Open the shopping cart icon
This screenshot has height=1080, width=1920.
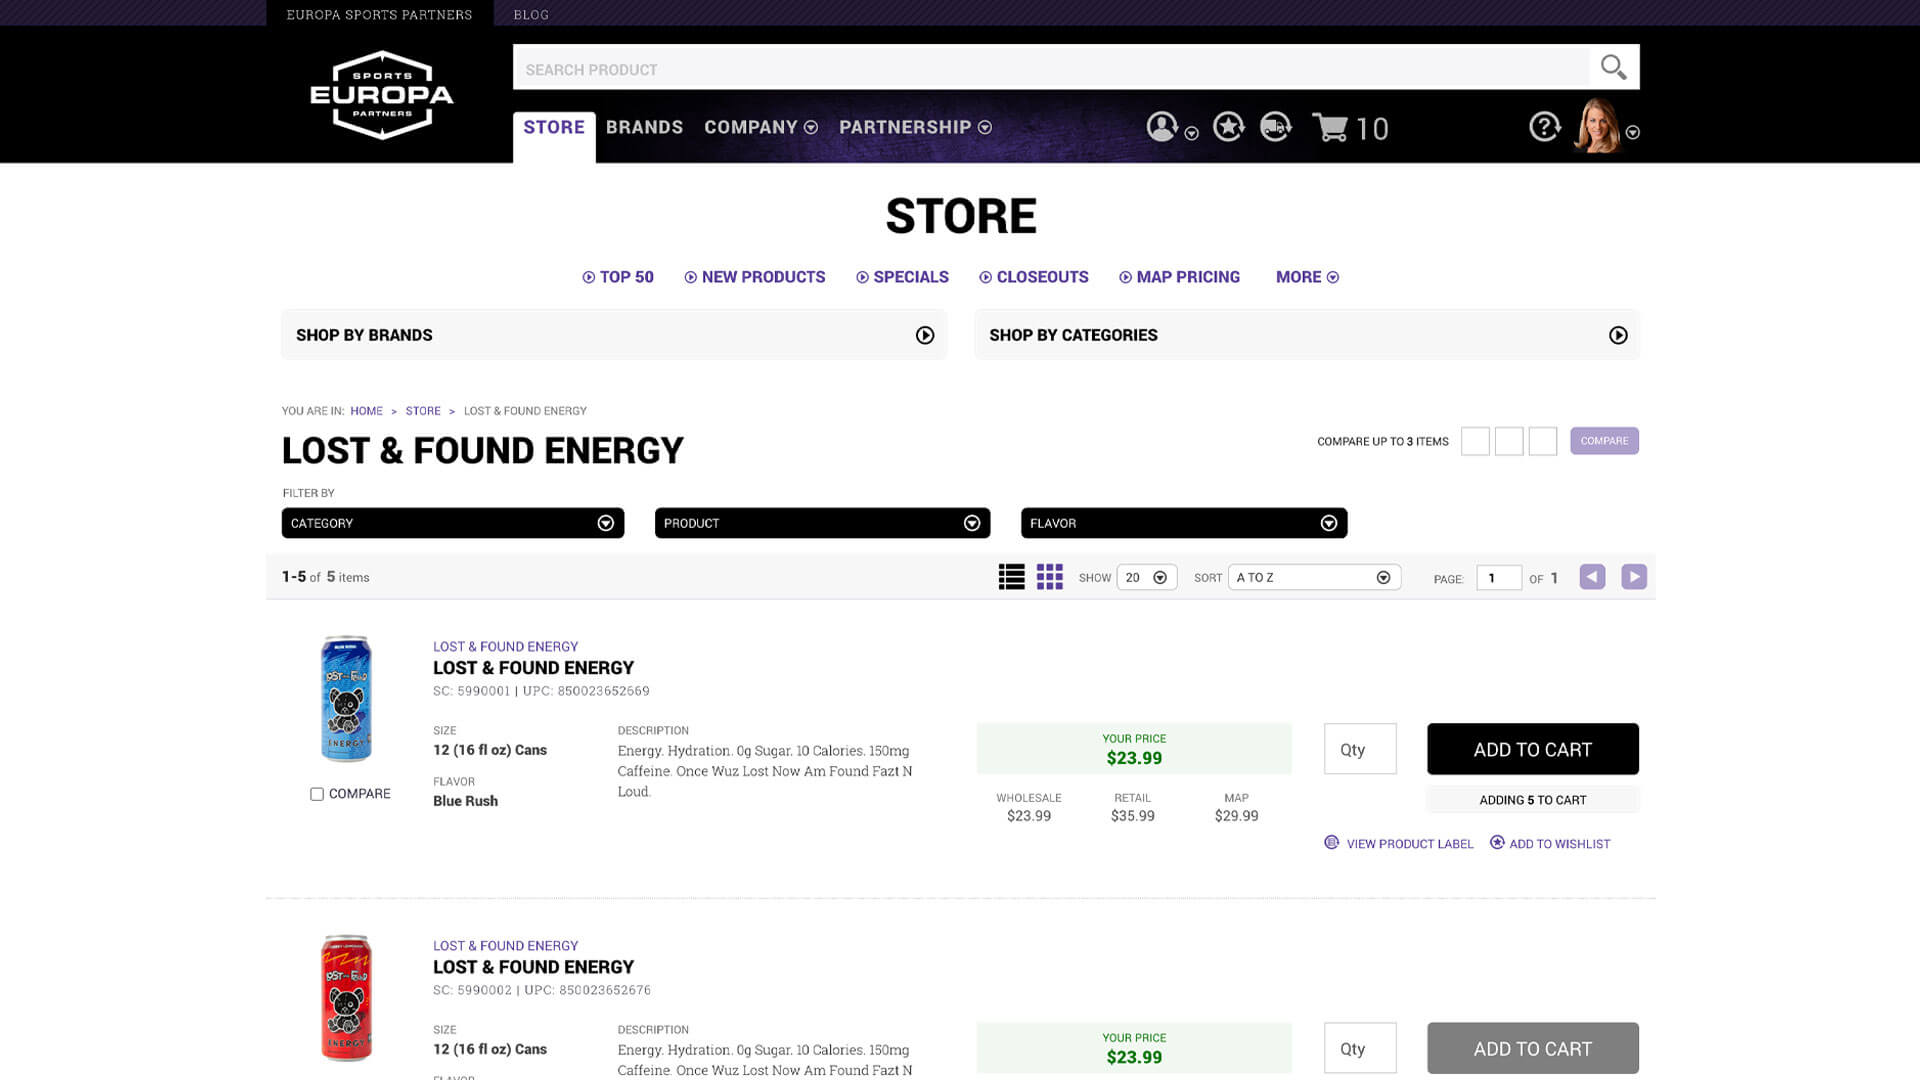coord(1331,128)
